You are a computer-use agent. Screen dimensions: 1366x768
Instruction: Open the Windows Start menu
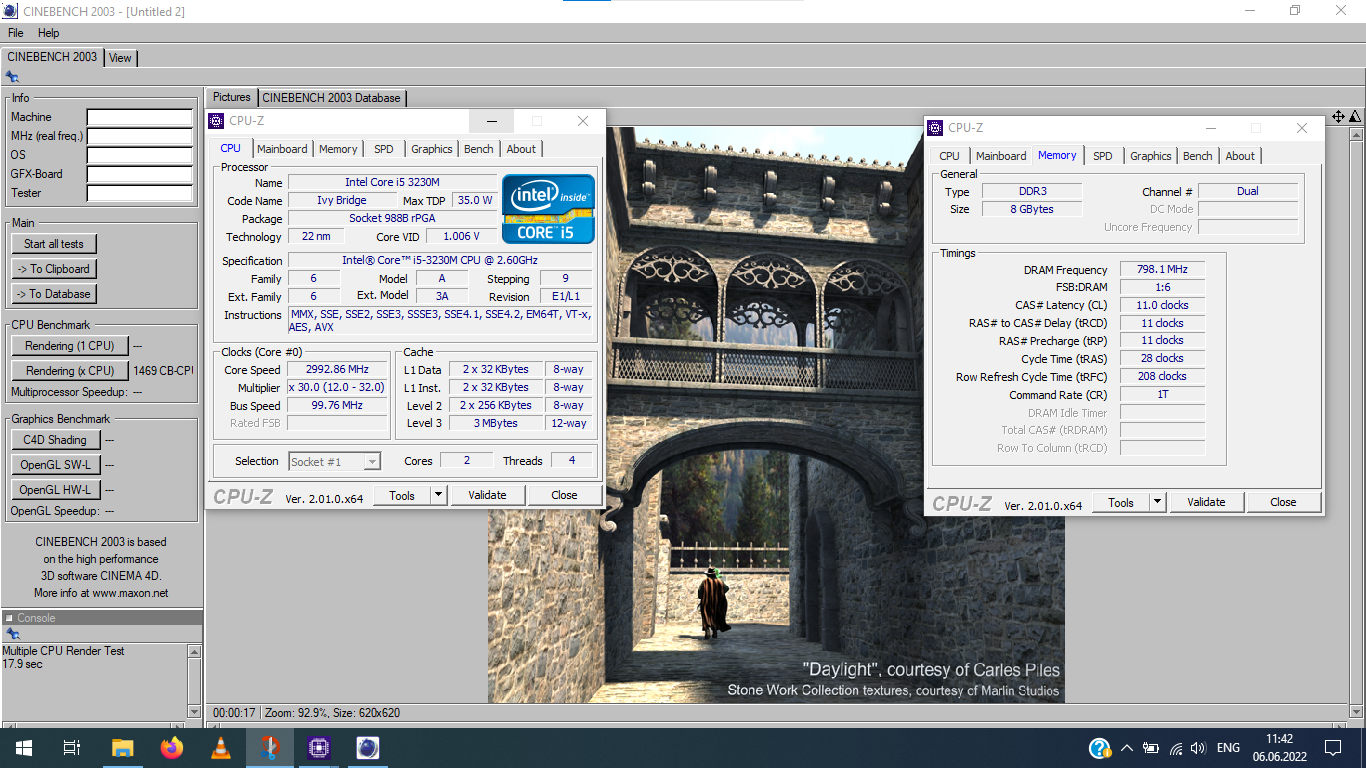[x=22, y=747]
